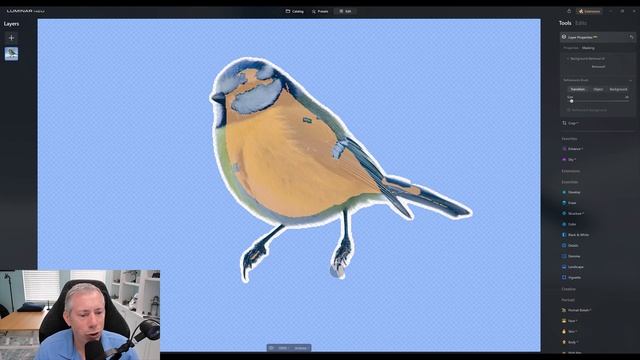Open the Vignette tool

(571, 278)
